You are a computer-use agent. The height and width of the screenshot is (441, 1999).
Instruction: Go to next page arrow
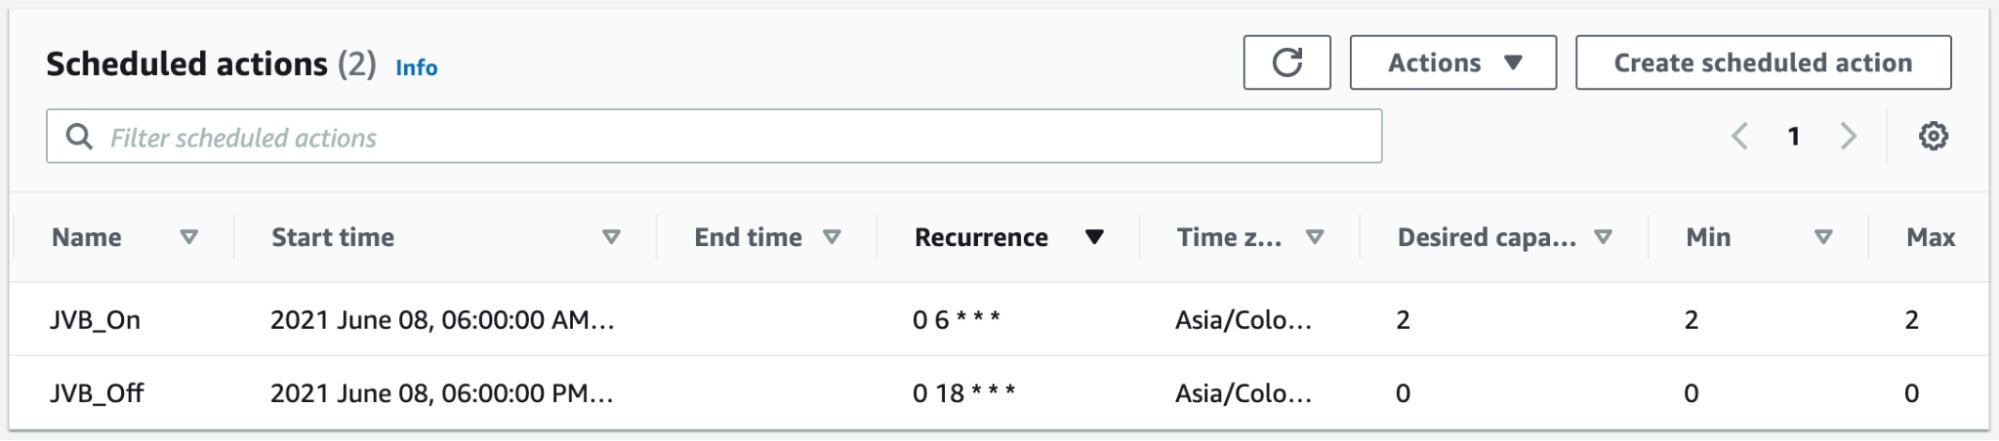1848,136
